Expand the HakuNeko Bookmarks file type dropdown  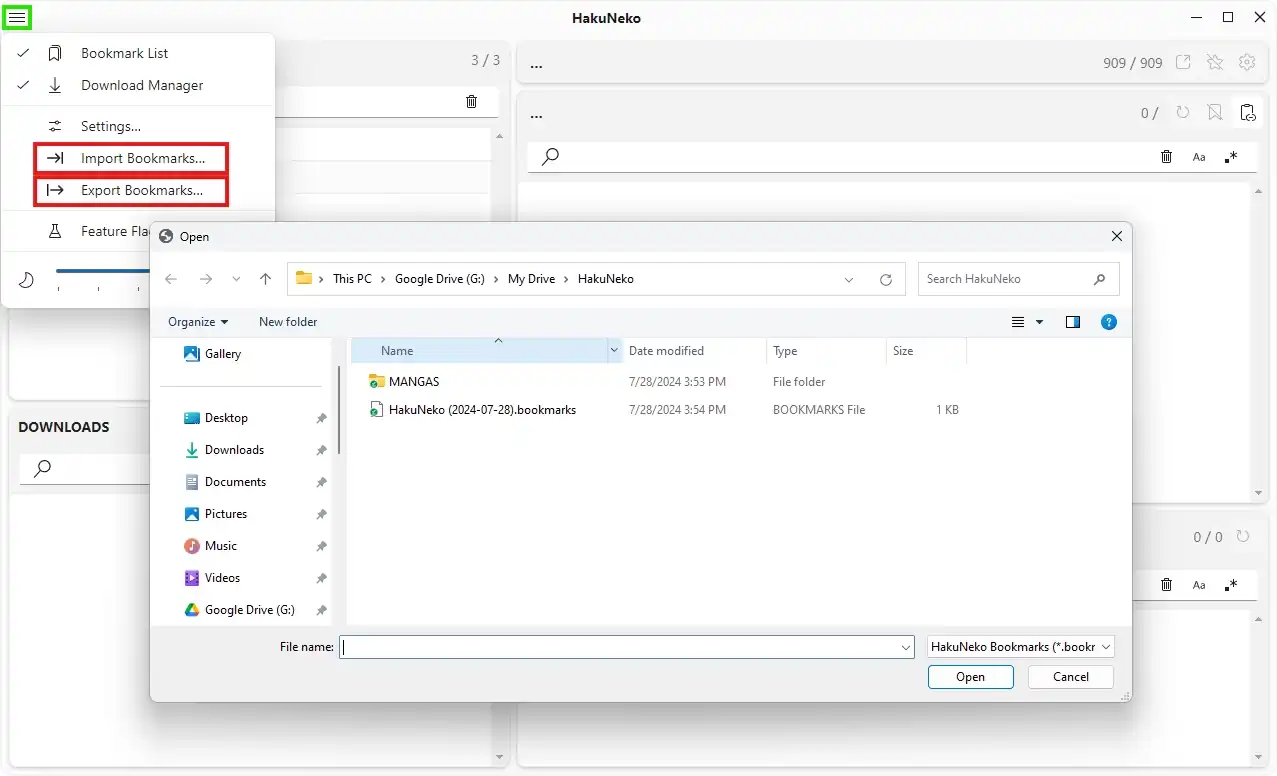coord(1021,647)
